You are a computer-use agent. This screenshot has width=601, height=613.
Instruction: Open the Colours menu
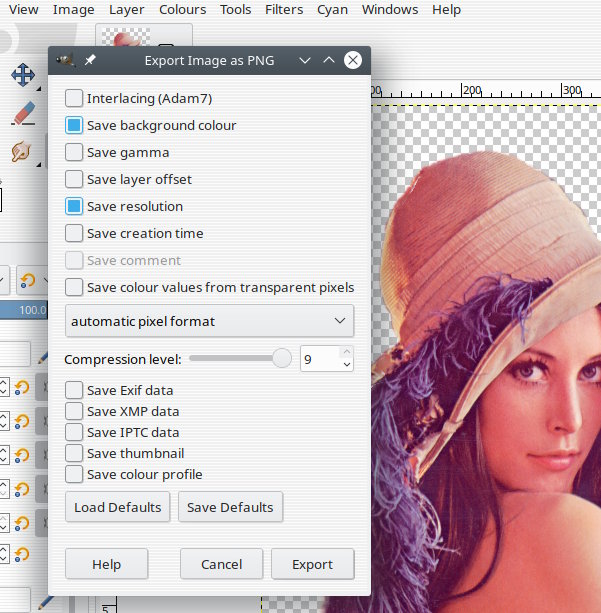point(182,10)
